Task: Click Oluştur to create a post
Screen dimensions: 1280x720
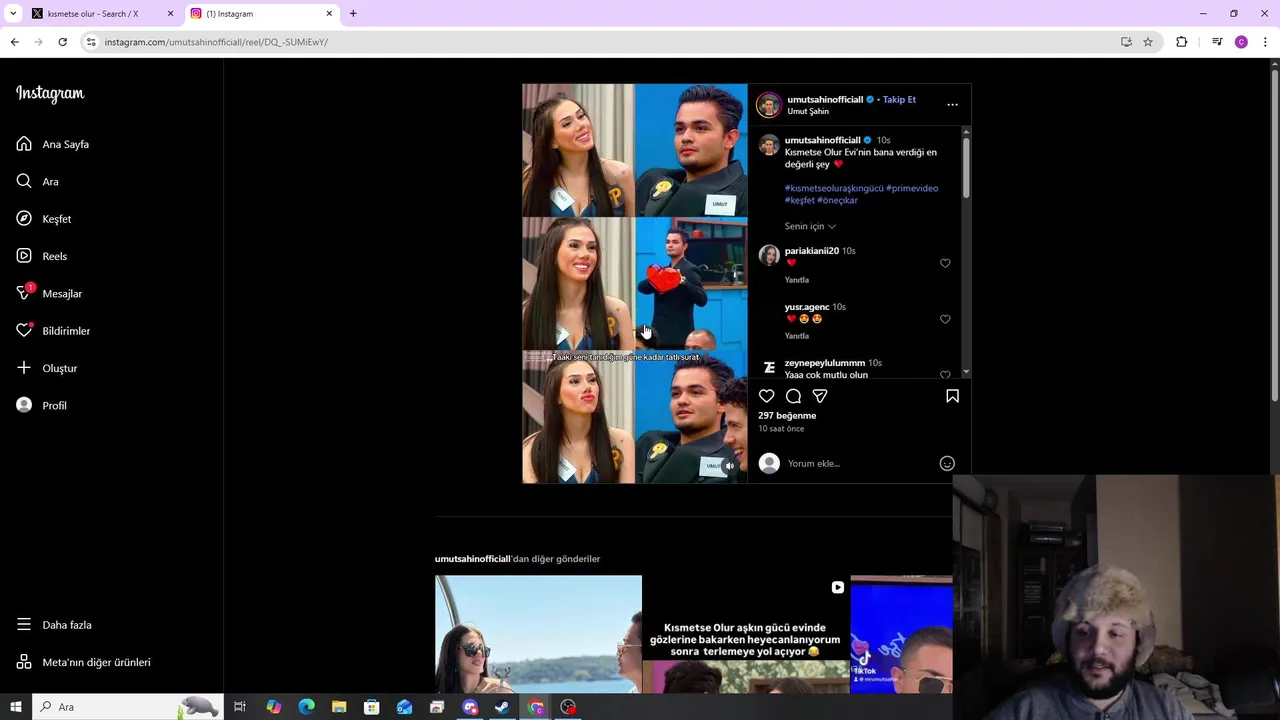Action: click(x=47, y=368)
